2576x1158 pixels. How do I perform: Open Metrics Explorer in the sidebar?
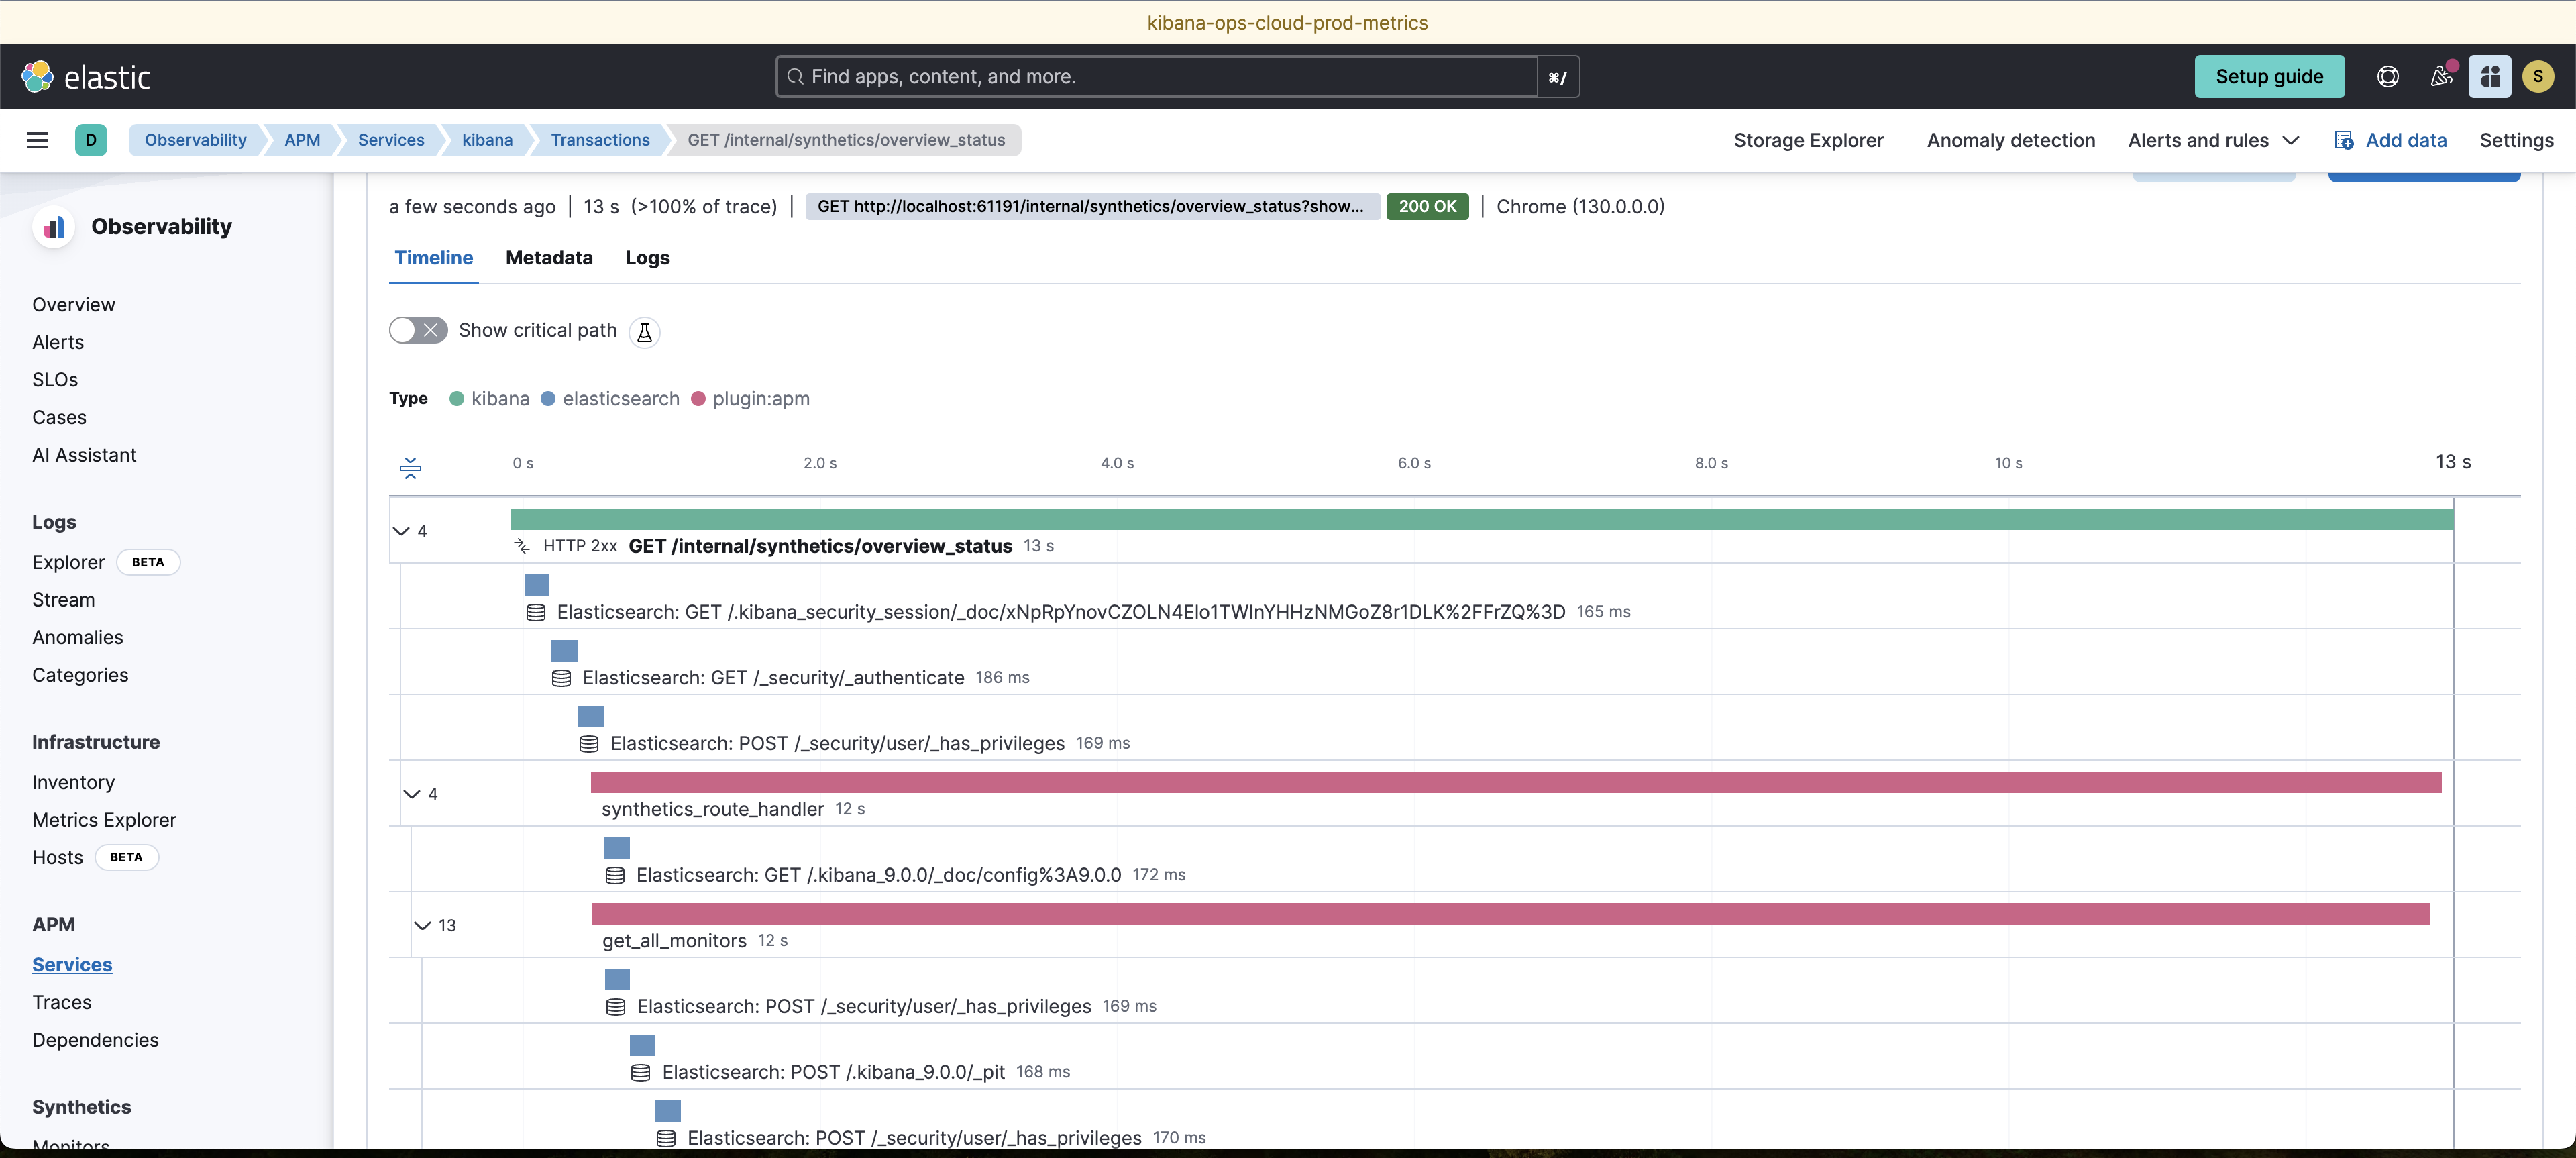tap(104, 820)
